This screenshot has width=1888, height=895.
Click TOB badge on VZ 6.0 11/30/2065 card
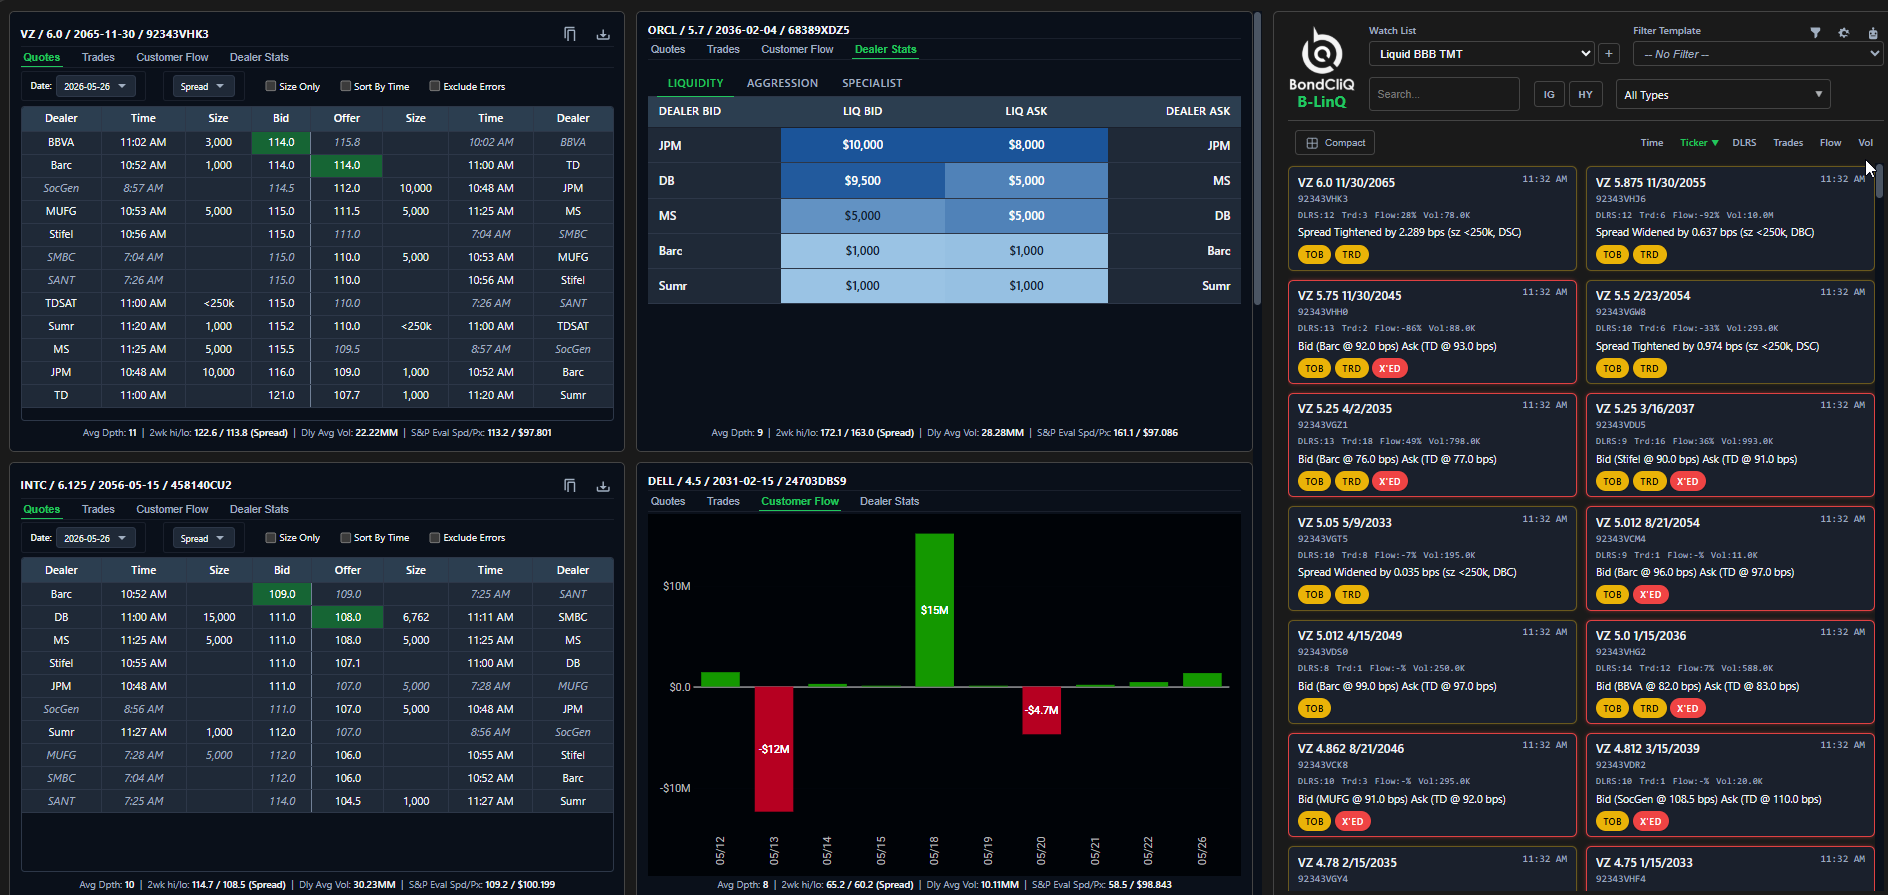tap(1314, 255)
